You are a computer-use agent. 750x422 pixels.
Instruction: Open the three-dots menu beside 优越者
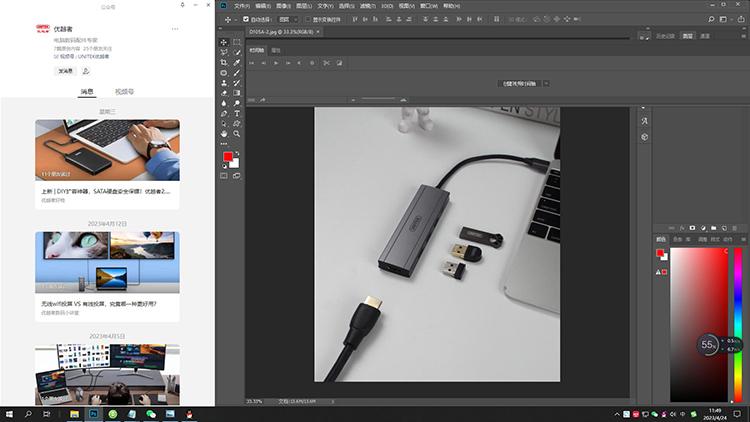175,28
